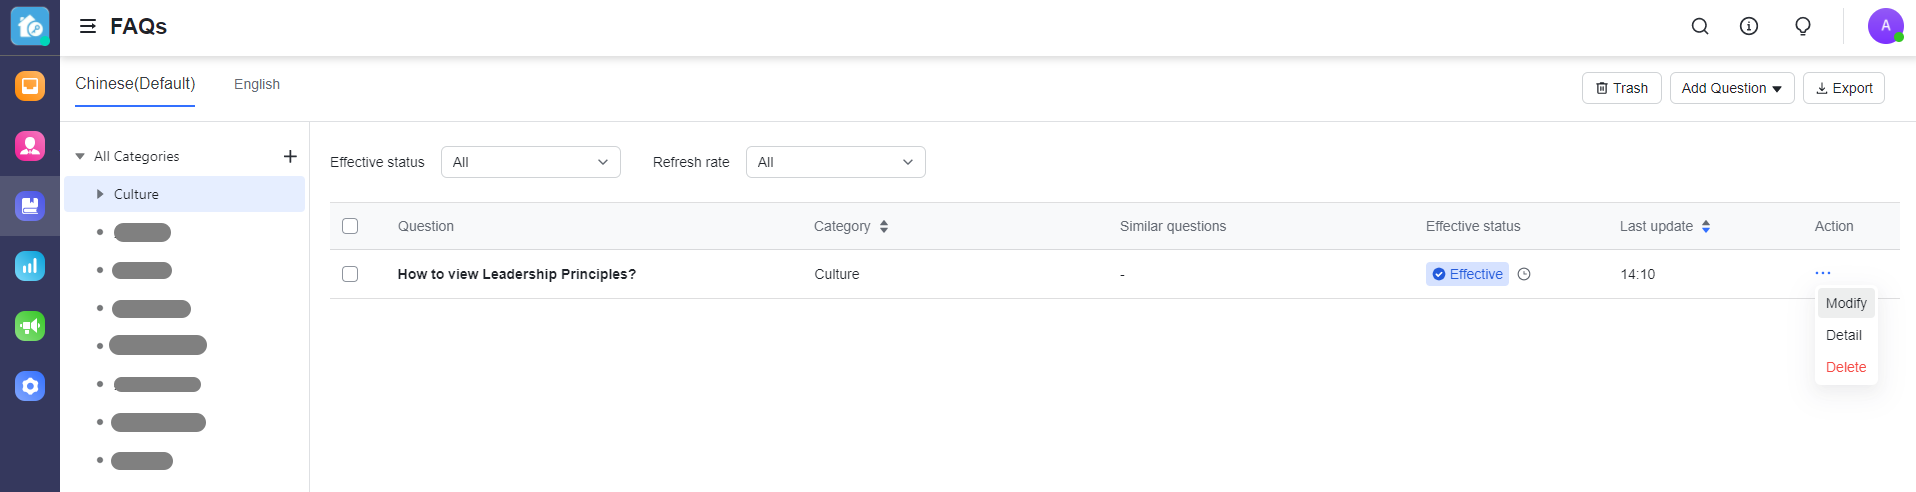This screenshot has height=492, width=1916.
Task: Select Delete in the action menu
Action: tap(1845, 367)
